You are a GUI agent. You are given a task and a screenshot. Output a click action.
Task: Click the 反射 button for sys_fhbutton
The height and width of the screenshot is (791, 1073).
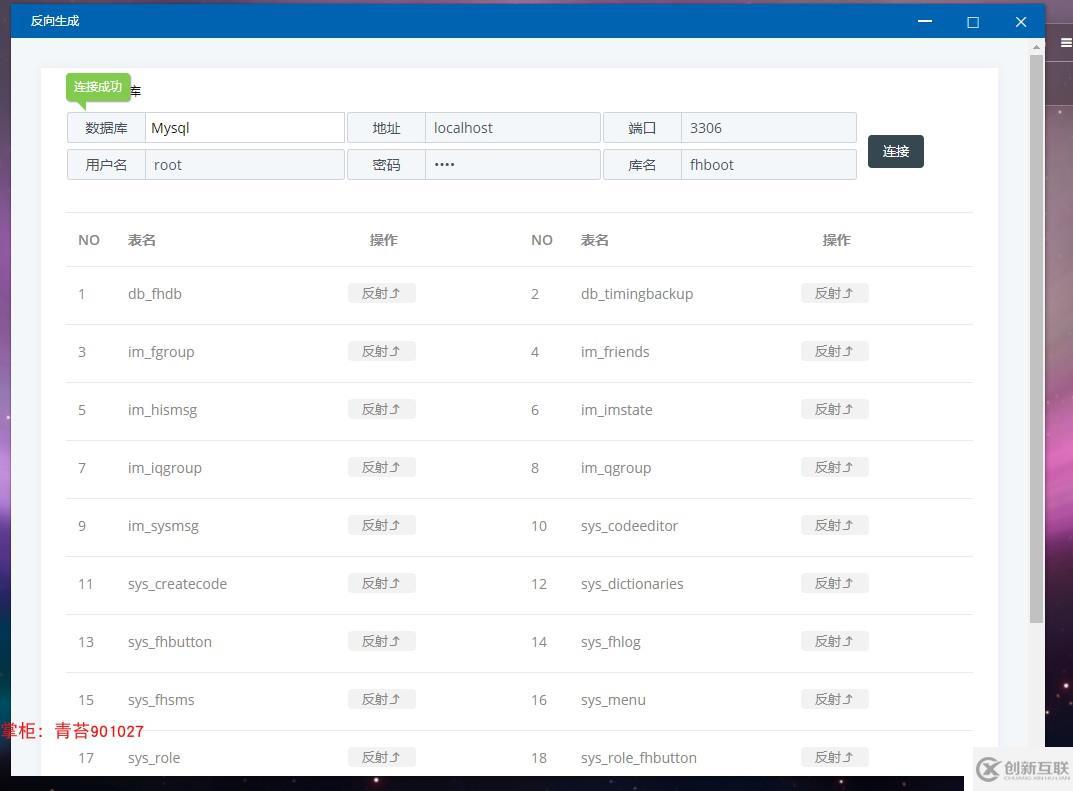[381, 642]
